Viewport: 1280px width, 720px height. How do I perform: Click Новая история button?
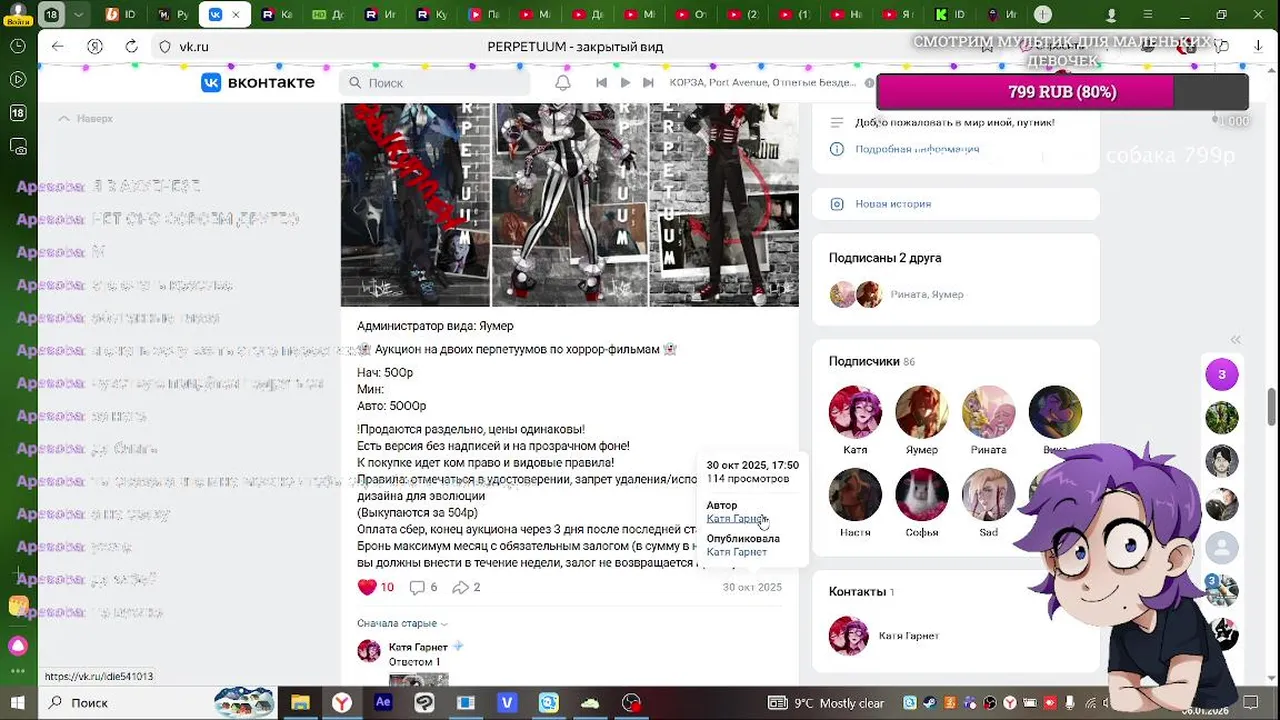tap(955, 204)
